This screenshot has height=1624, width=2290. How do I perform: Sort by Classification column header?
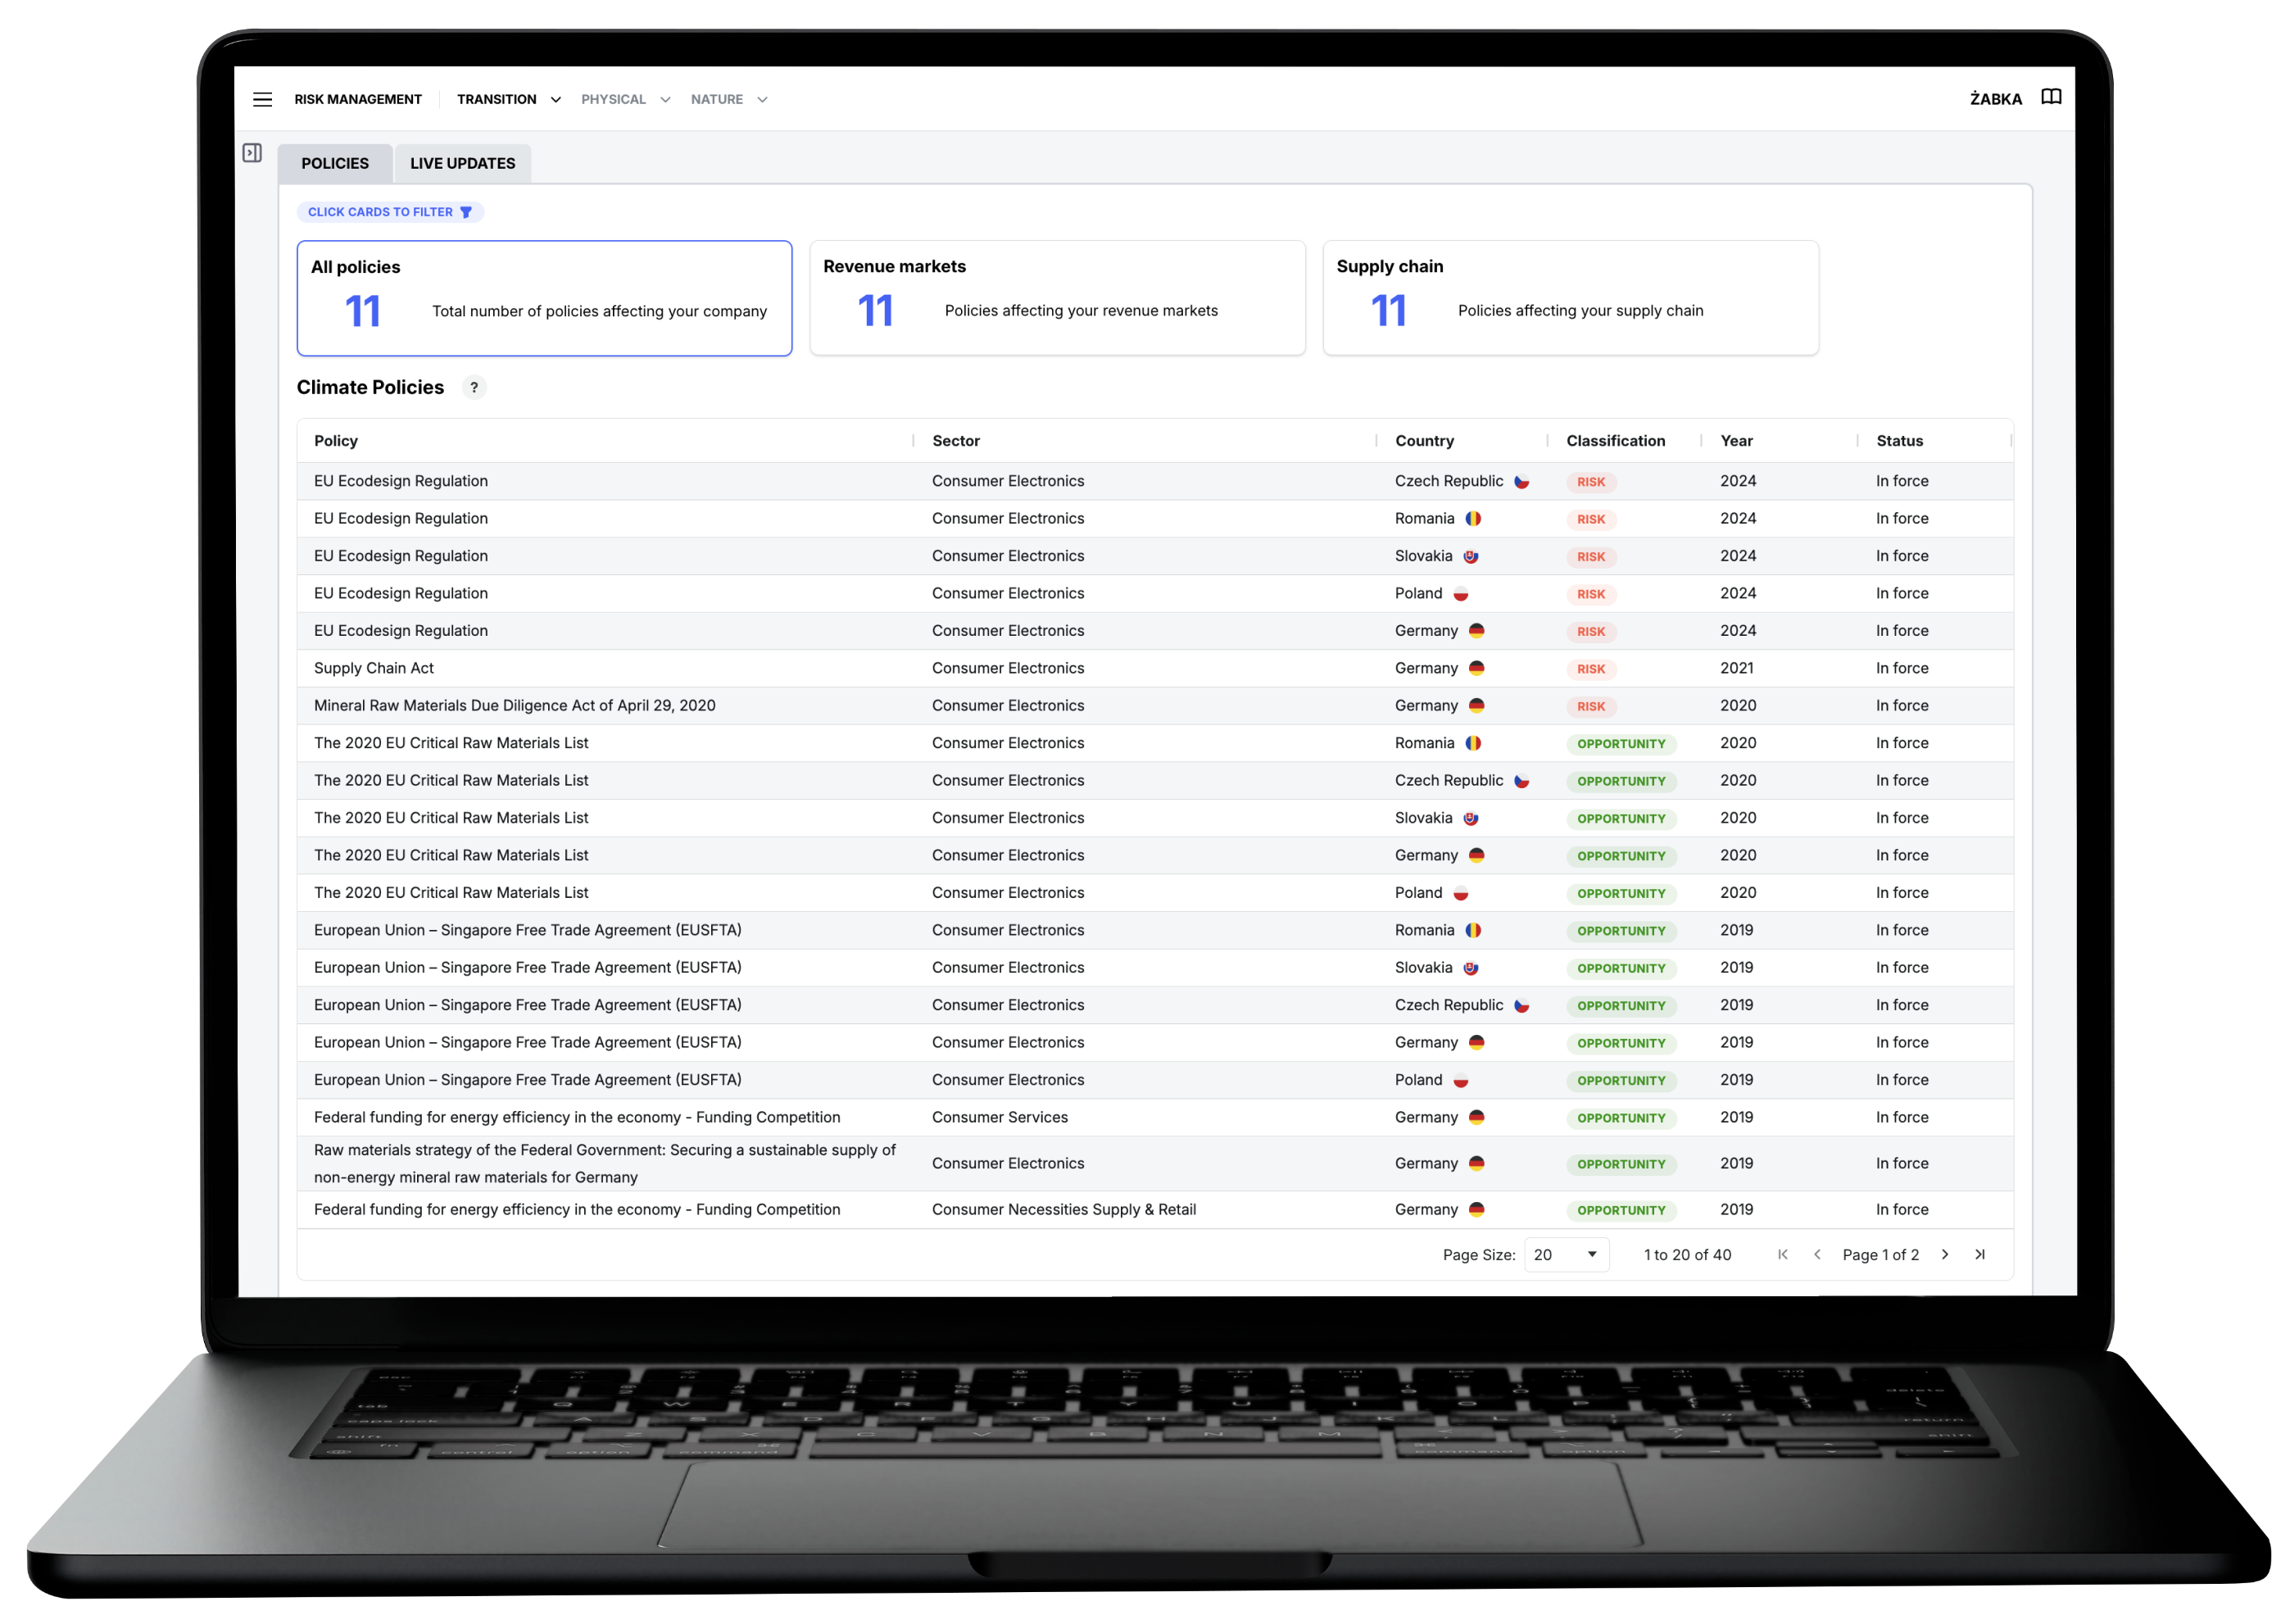(x=1615, y=441)
